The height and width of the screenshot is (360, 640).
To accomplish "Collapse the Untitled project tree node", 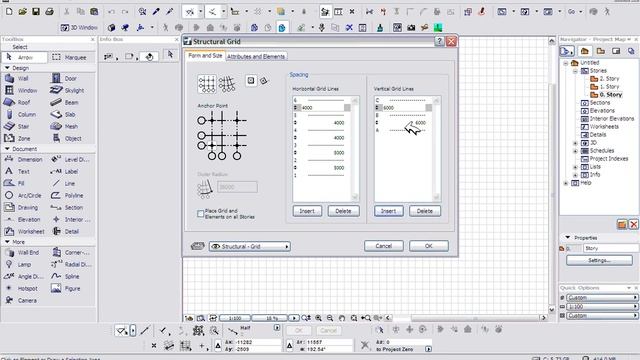I will [x=566, y=63].
